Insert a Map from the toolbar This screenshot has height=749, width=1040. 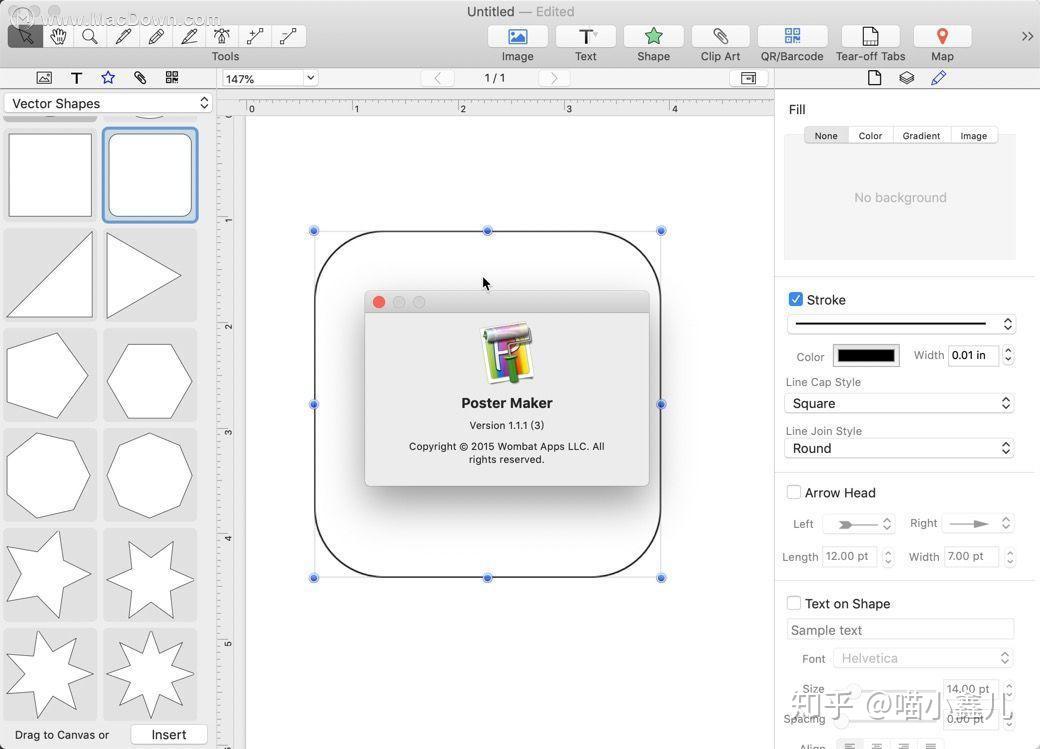click(x=942, y=37)
